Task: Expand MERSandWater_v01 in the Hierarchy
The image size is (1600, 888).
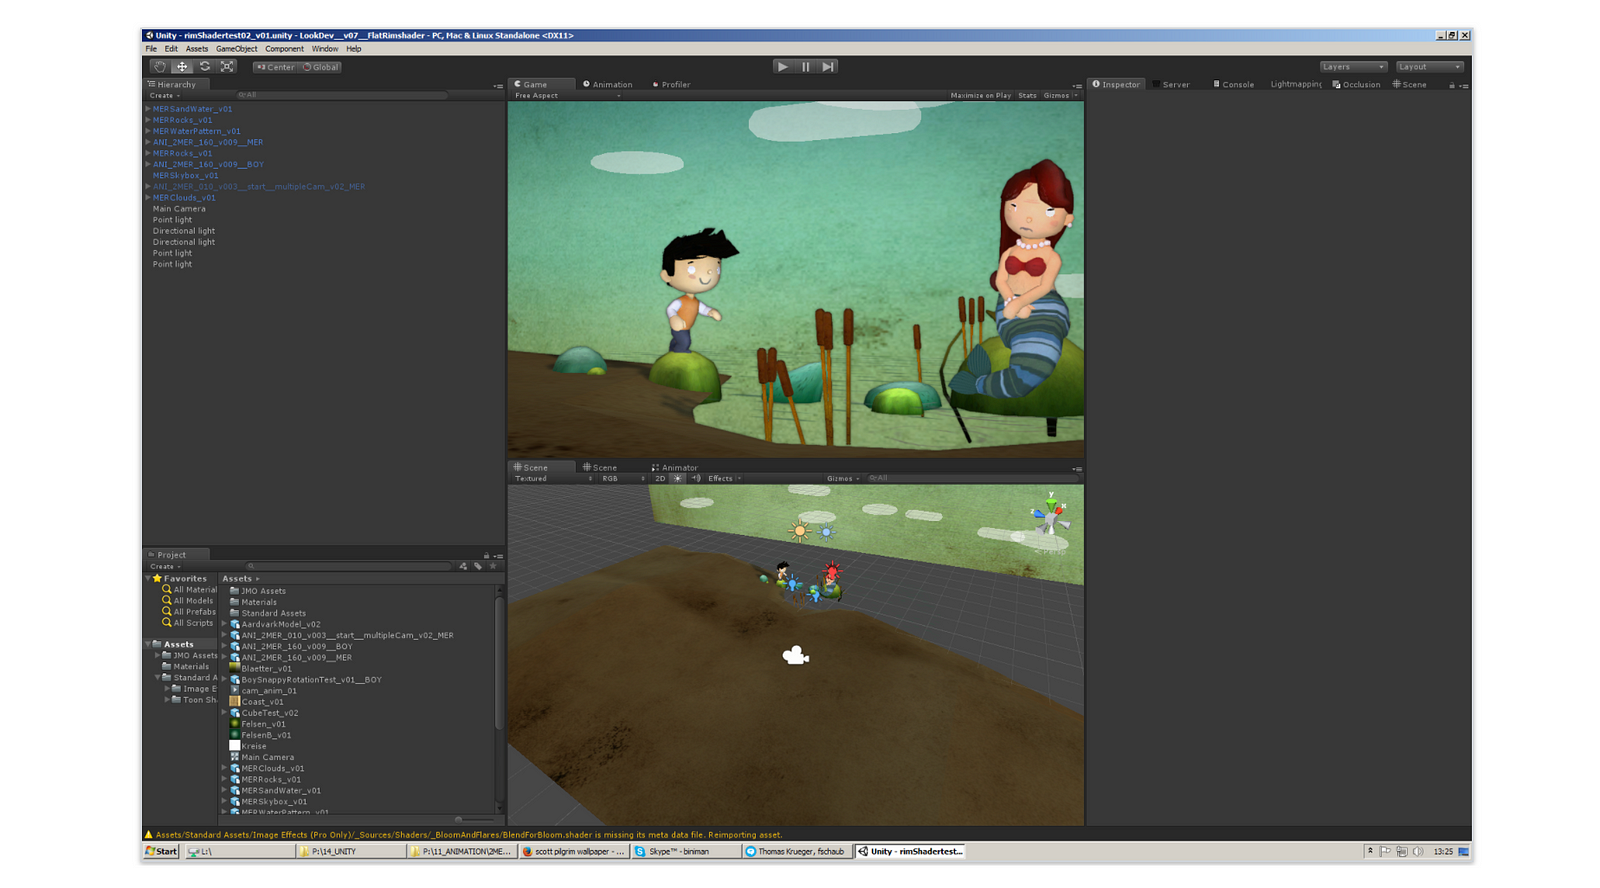Action: pyautogui.click(x=148, y=109)
